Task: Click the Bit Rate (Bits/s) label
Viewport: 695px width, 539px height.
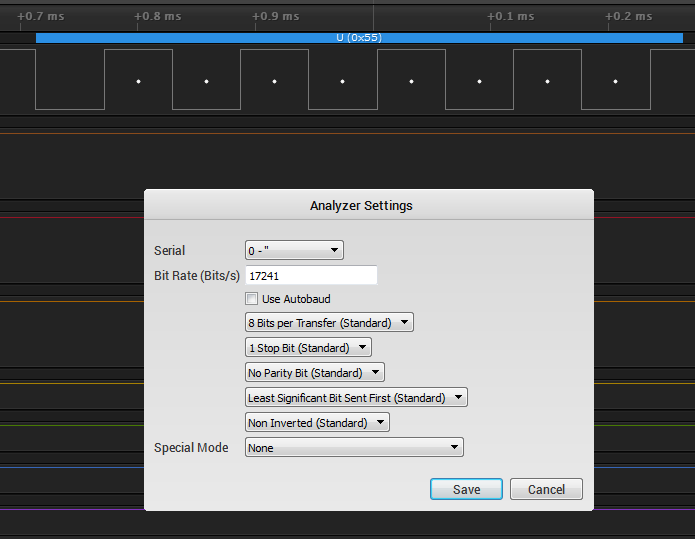Action: tap(197, 276)
